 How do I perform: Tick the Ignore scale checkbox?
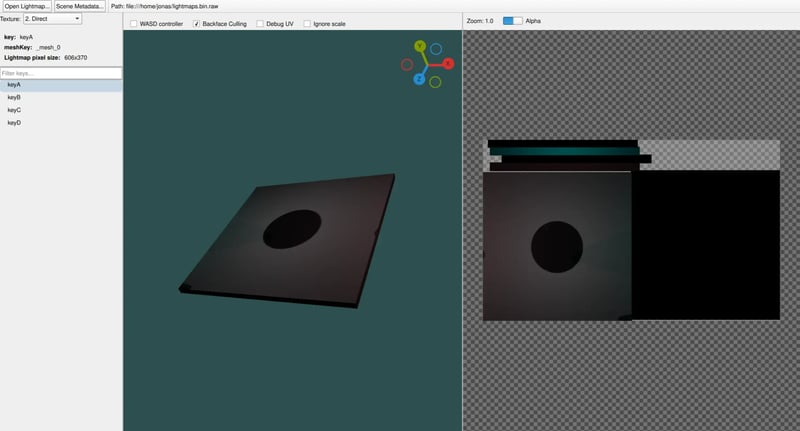tap(307, 24)
